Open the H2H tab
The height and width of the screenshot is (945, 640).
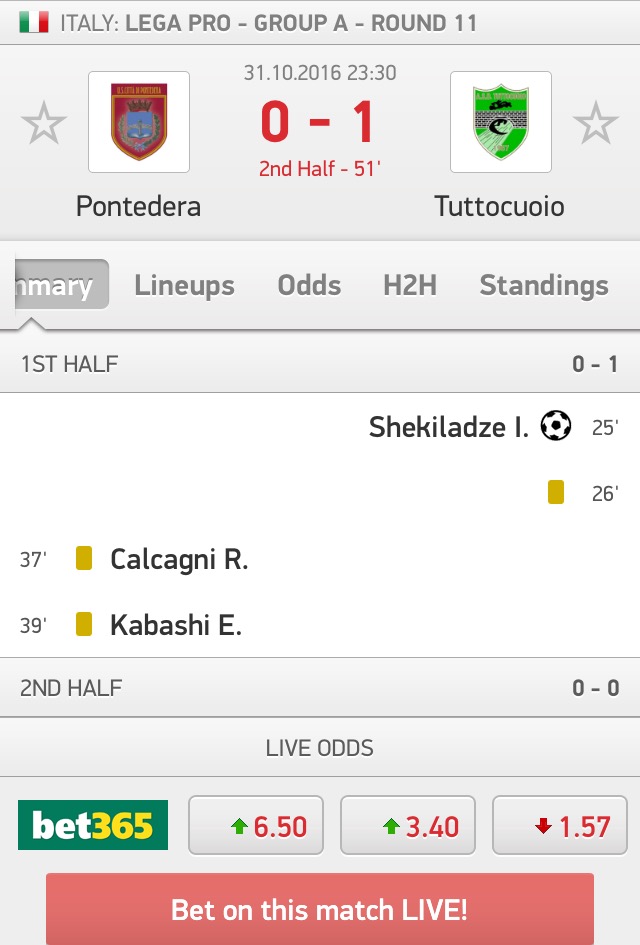410,286
